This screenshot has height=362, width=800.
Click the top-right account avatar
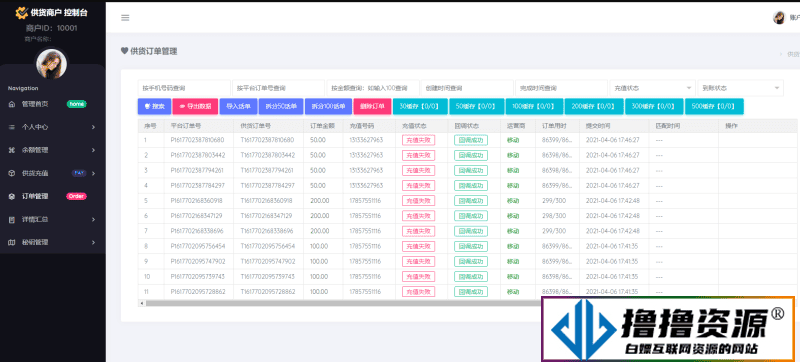[x=779, y=18]
